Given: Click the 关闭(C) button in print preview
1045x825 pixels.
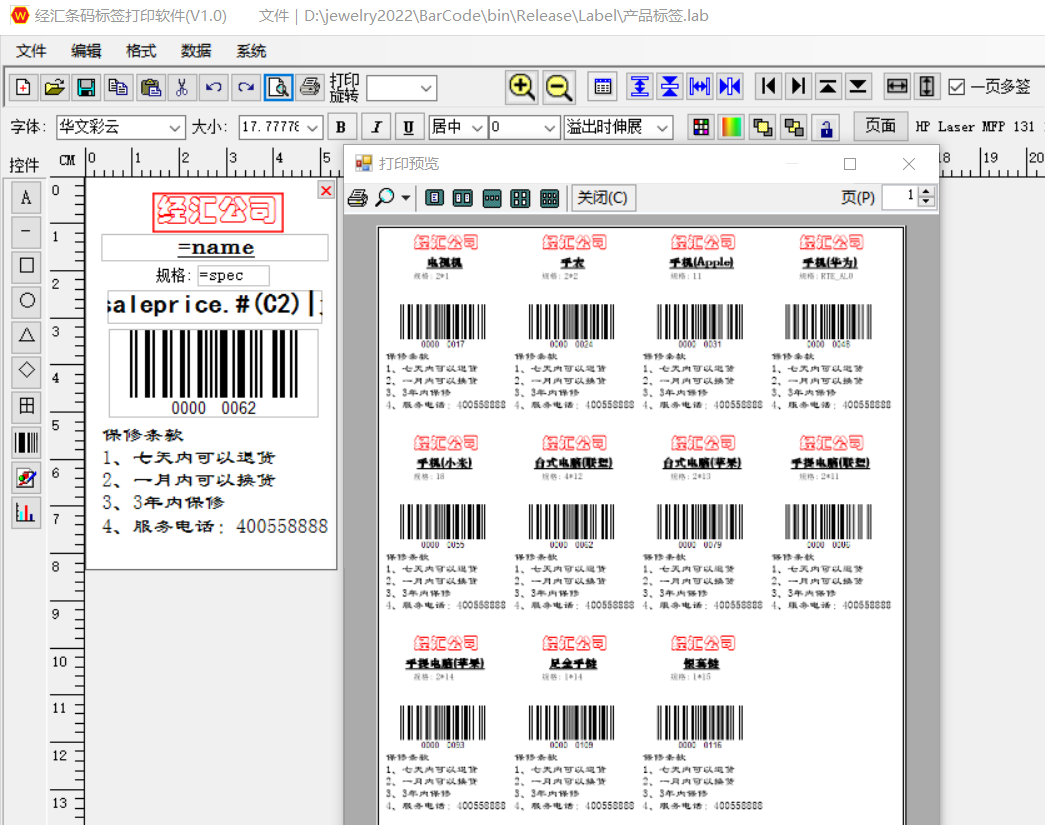Looking at the screenshot, I should pyautogui.click(x=602, y=198).
